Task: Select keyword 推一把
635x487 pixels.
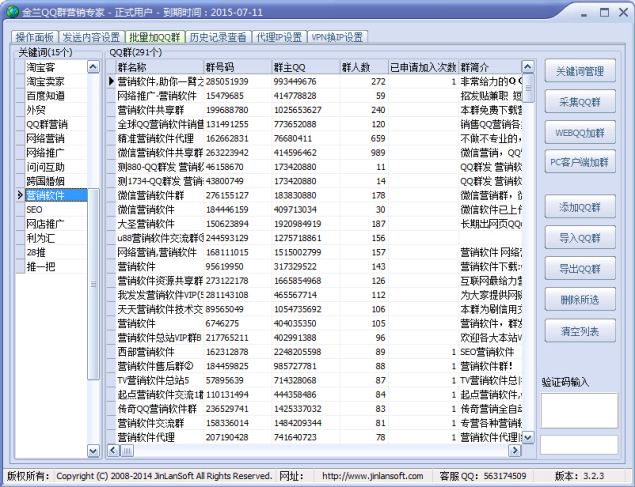Action: [x=56, y=266]
